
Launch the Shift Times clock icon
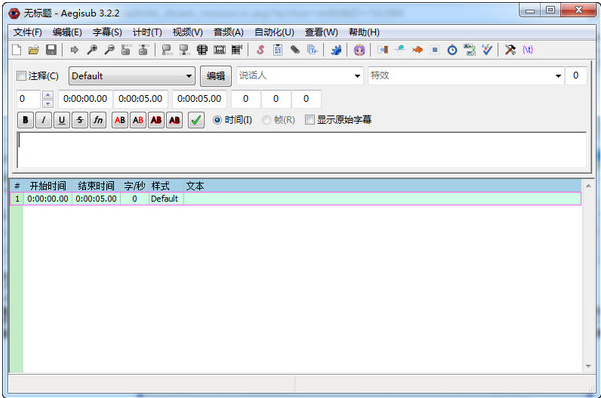point(452,49)
